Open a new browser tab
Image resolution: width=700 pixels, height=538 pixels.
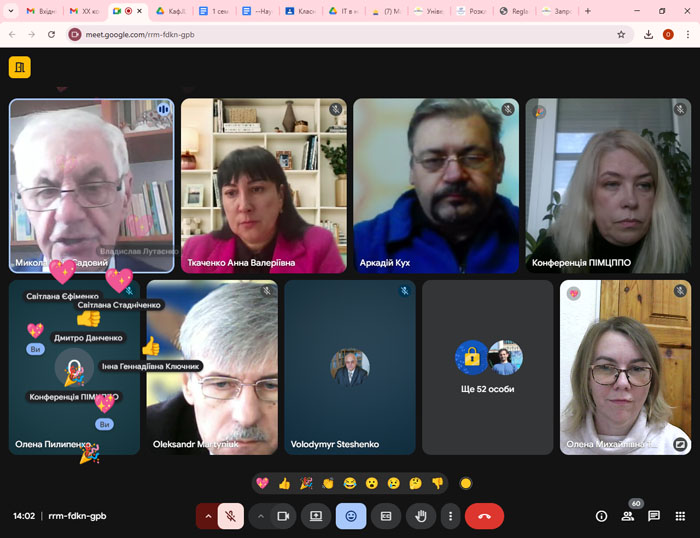click(x=587, y=10)
